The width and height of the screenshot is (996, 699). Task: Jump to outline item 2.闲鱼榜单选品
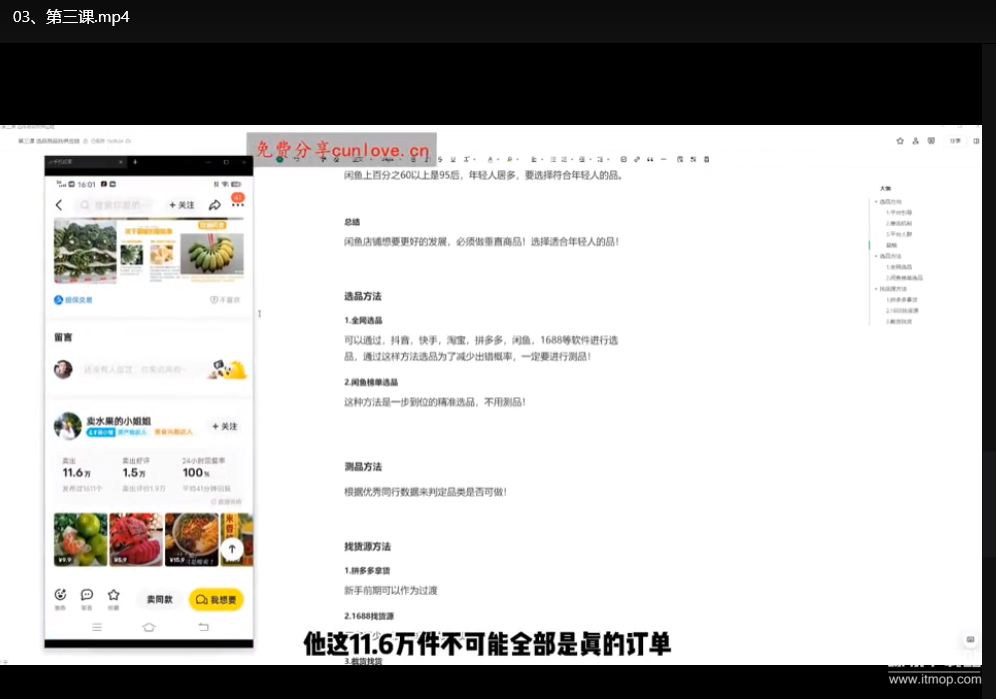(x=905, y=278)
